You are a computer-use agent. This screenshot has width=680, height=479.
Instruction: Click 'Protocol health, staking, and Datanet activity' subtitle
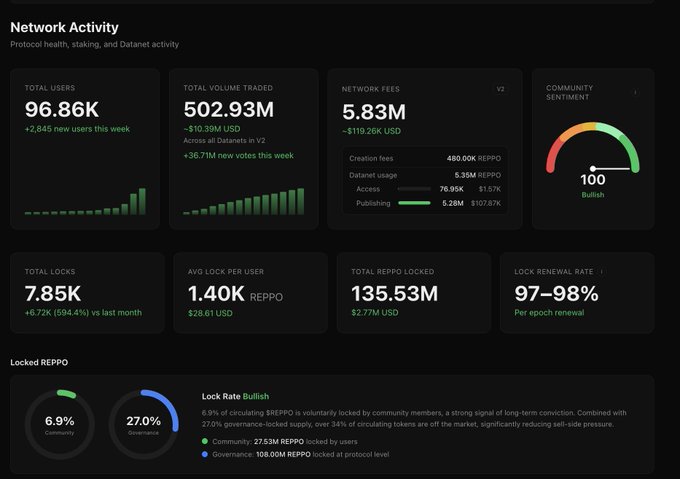click(x=95, y=44)
